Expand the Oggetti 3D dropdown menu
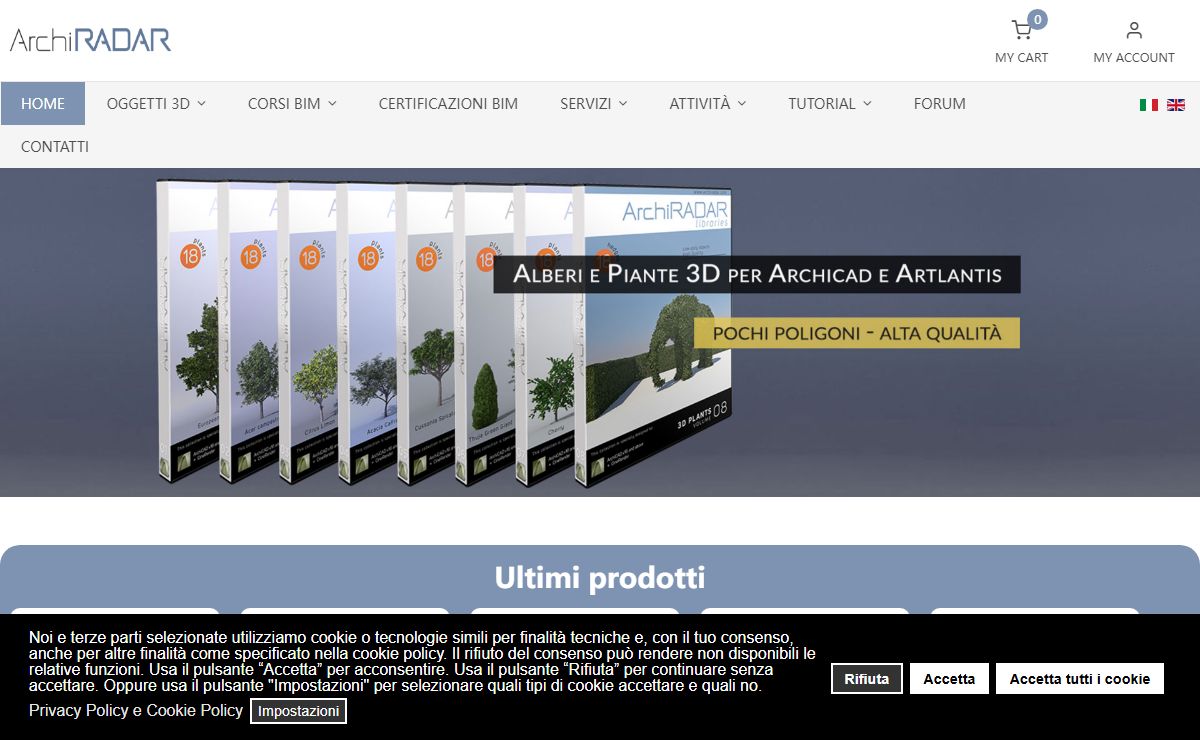This screenshot has width=1200, height=740. click(x=156, y=103)
